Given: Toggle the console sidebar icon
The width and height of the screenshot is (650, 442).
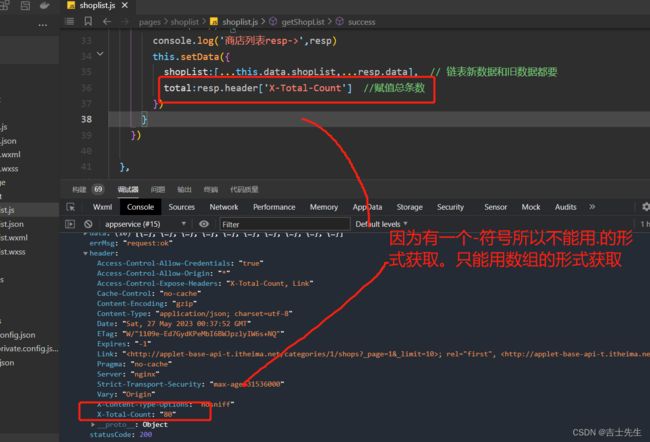Looking at the screenshot, I should point(70,224).
